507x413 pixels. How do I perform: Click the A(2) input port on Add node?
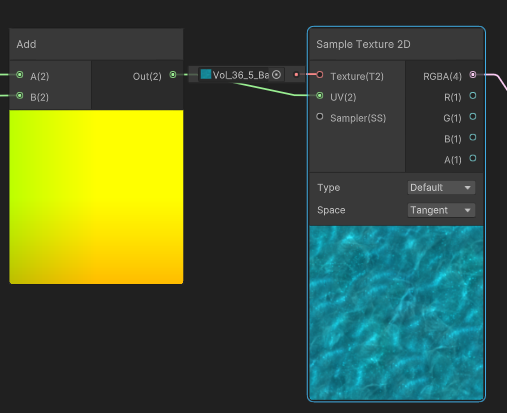[x=20, y=75]
